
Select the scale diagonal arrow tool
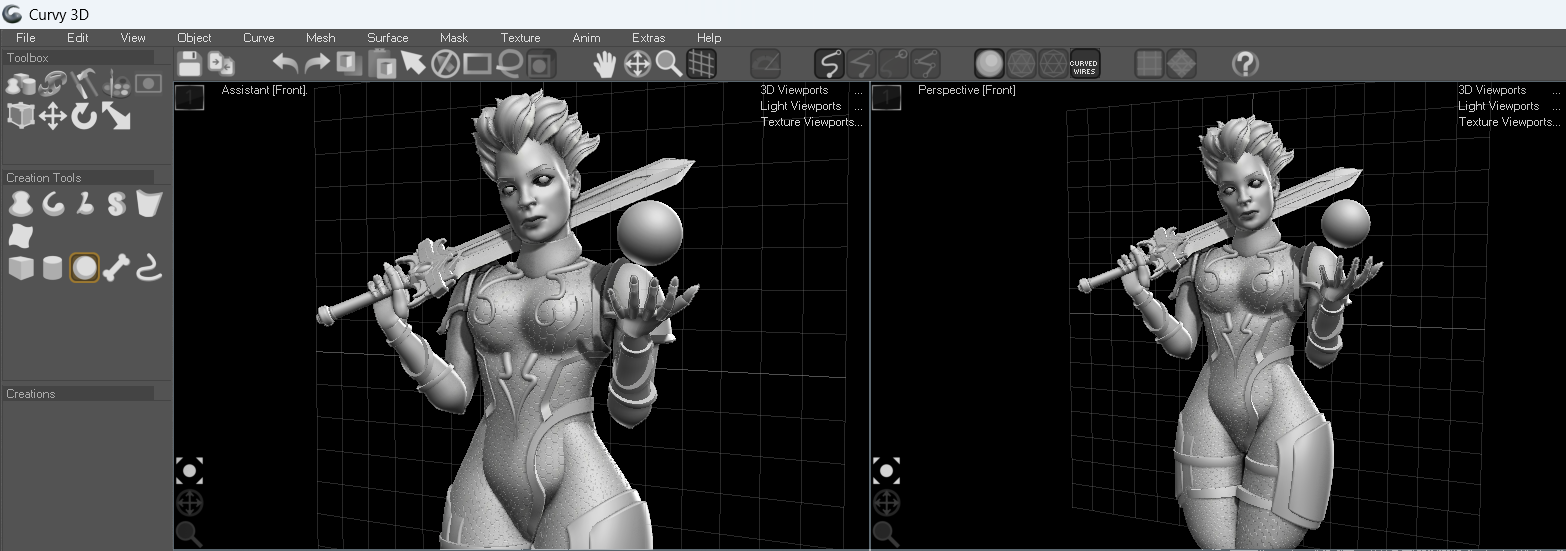(116, 116)
